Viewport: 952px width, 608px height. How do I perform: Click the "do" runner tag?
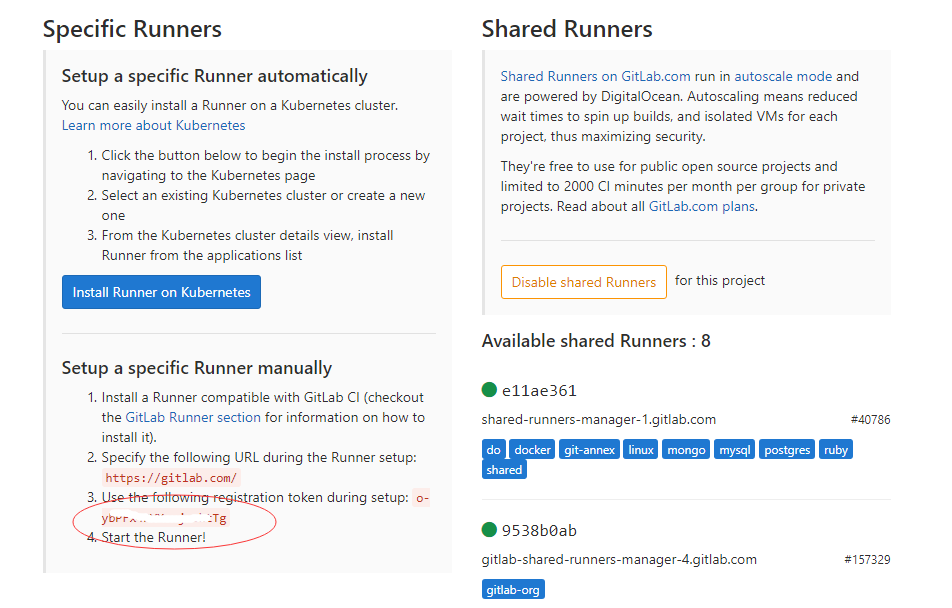[x=494, y=449]
